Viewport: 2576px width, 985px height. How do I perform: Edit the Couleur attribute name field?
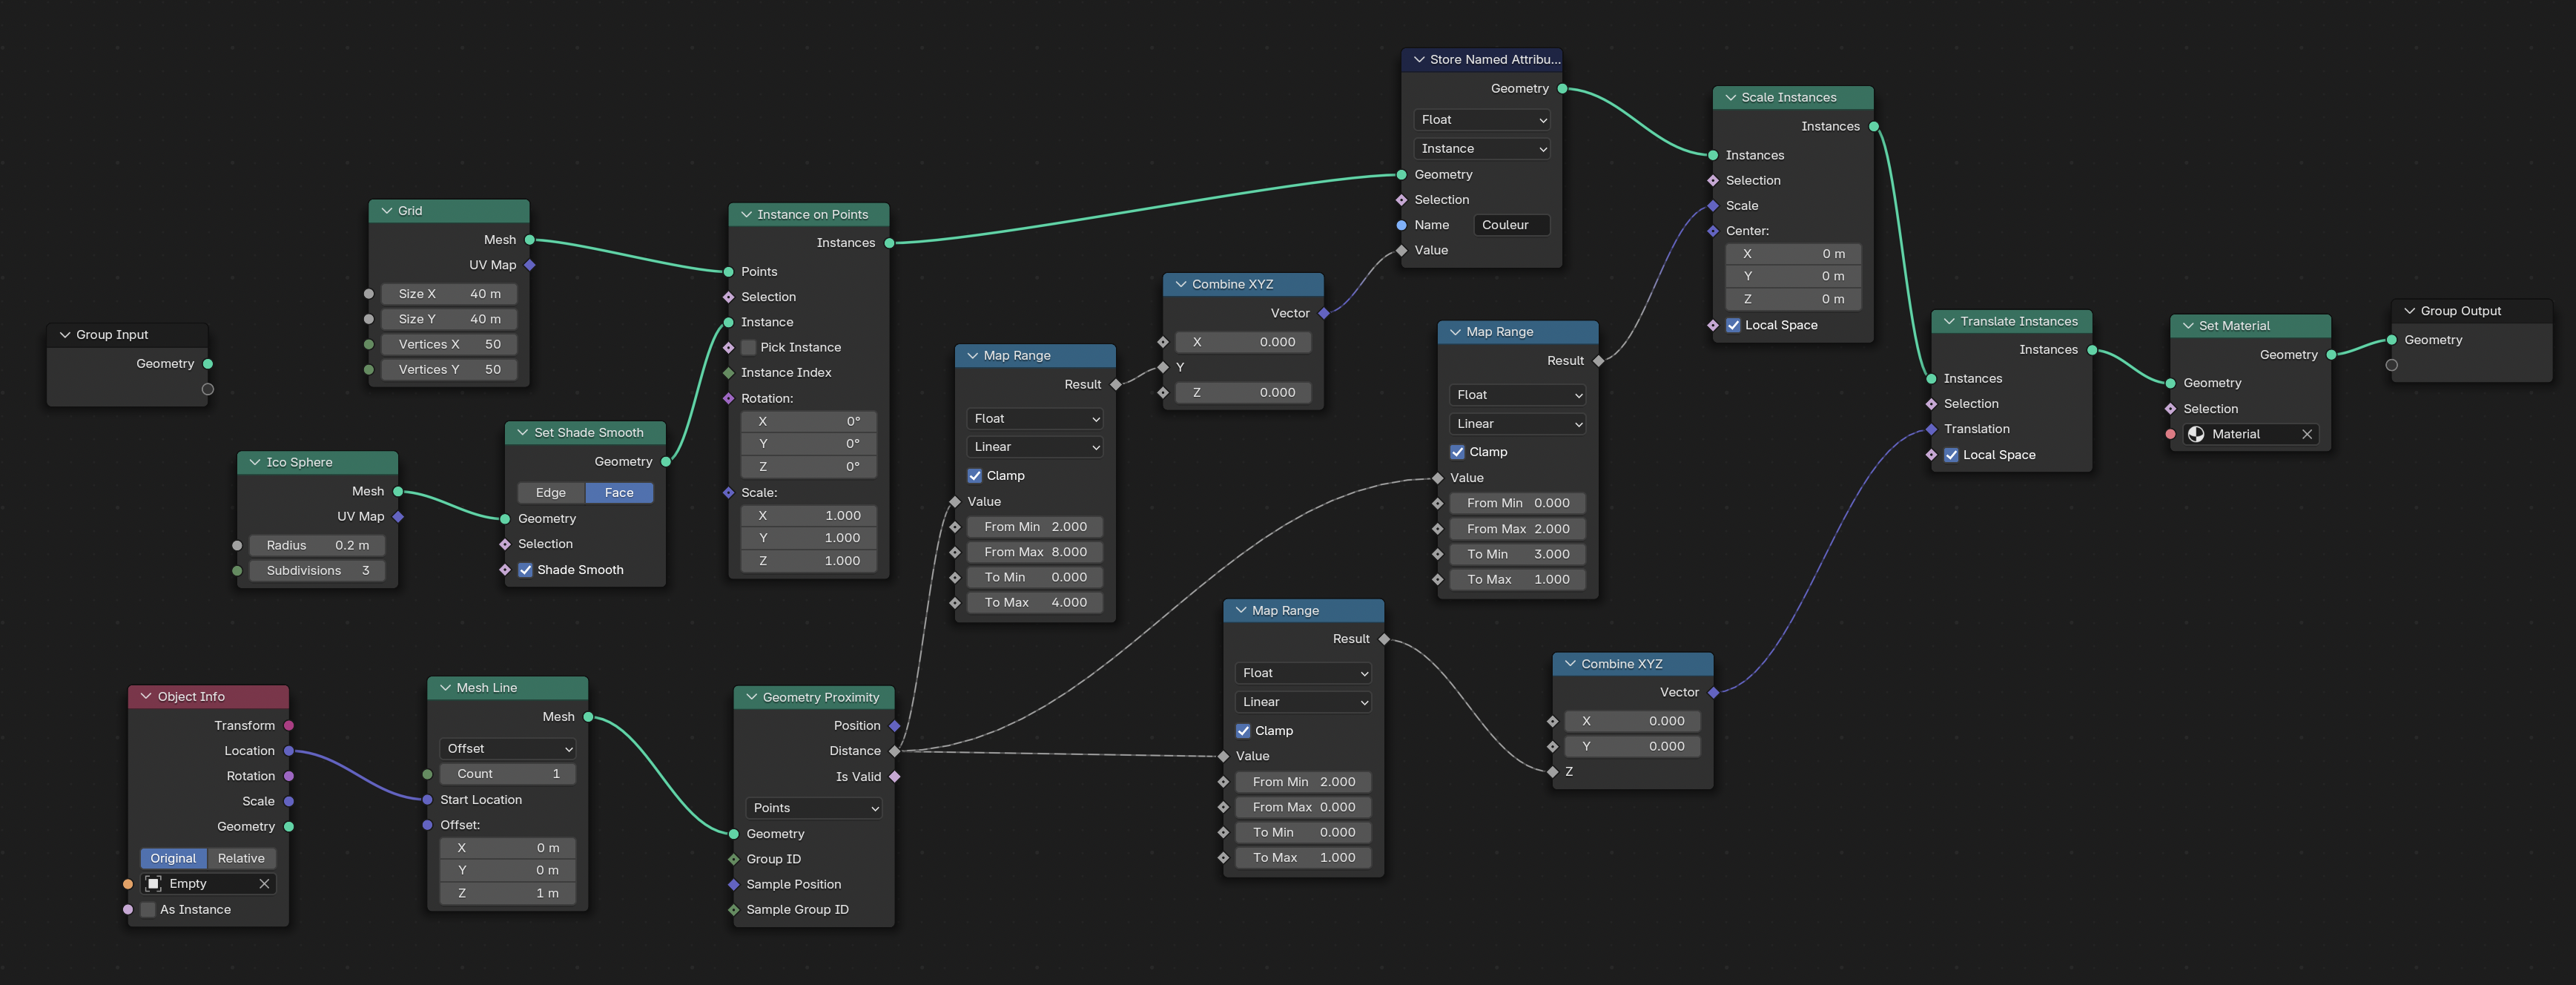(x=1511, y=225)
